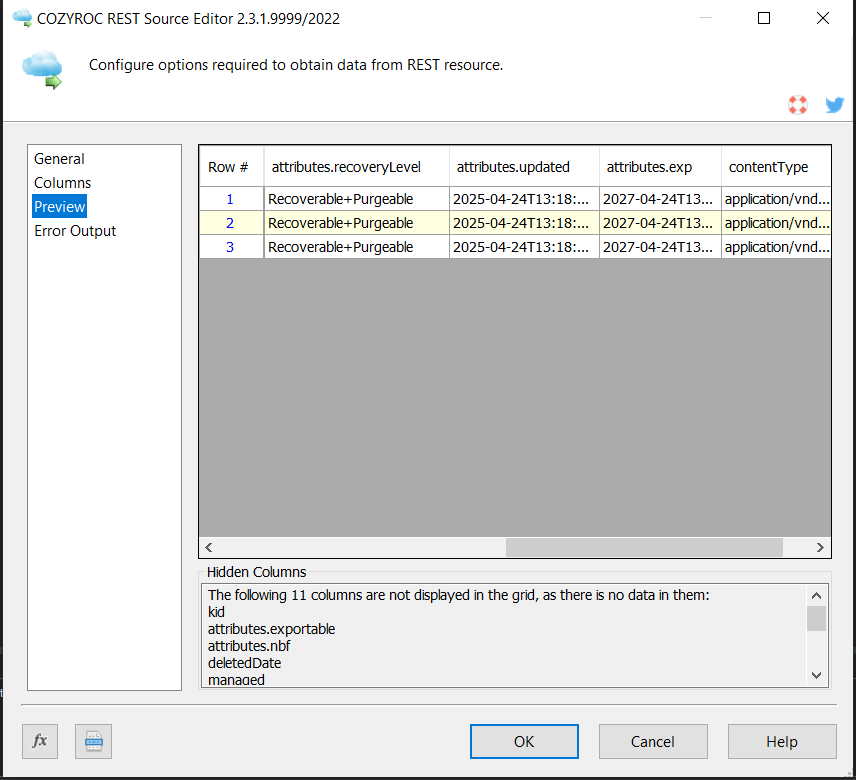Viewport: 856px width, 780px height.
Task: Click the Cancel button
Action: [653, 741]
